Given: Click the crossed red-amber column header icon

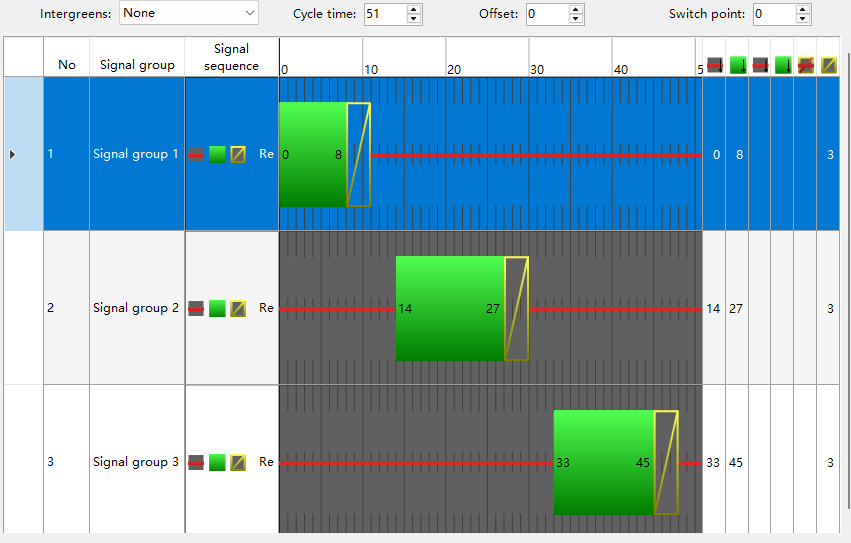Looking at the screenshot, I should (x=806, y=65).
